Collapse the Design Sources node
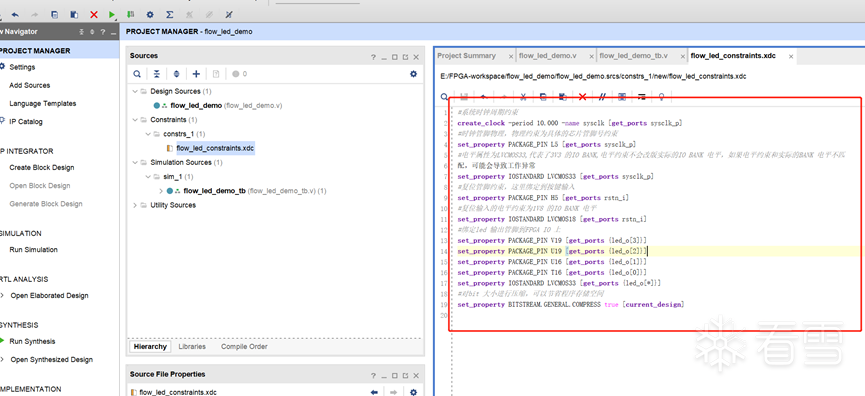Viewport: 865px width, 396px height. click(135, 91)
